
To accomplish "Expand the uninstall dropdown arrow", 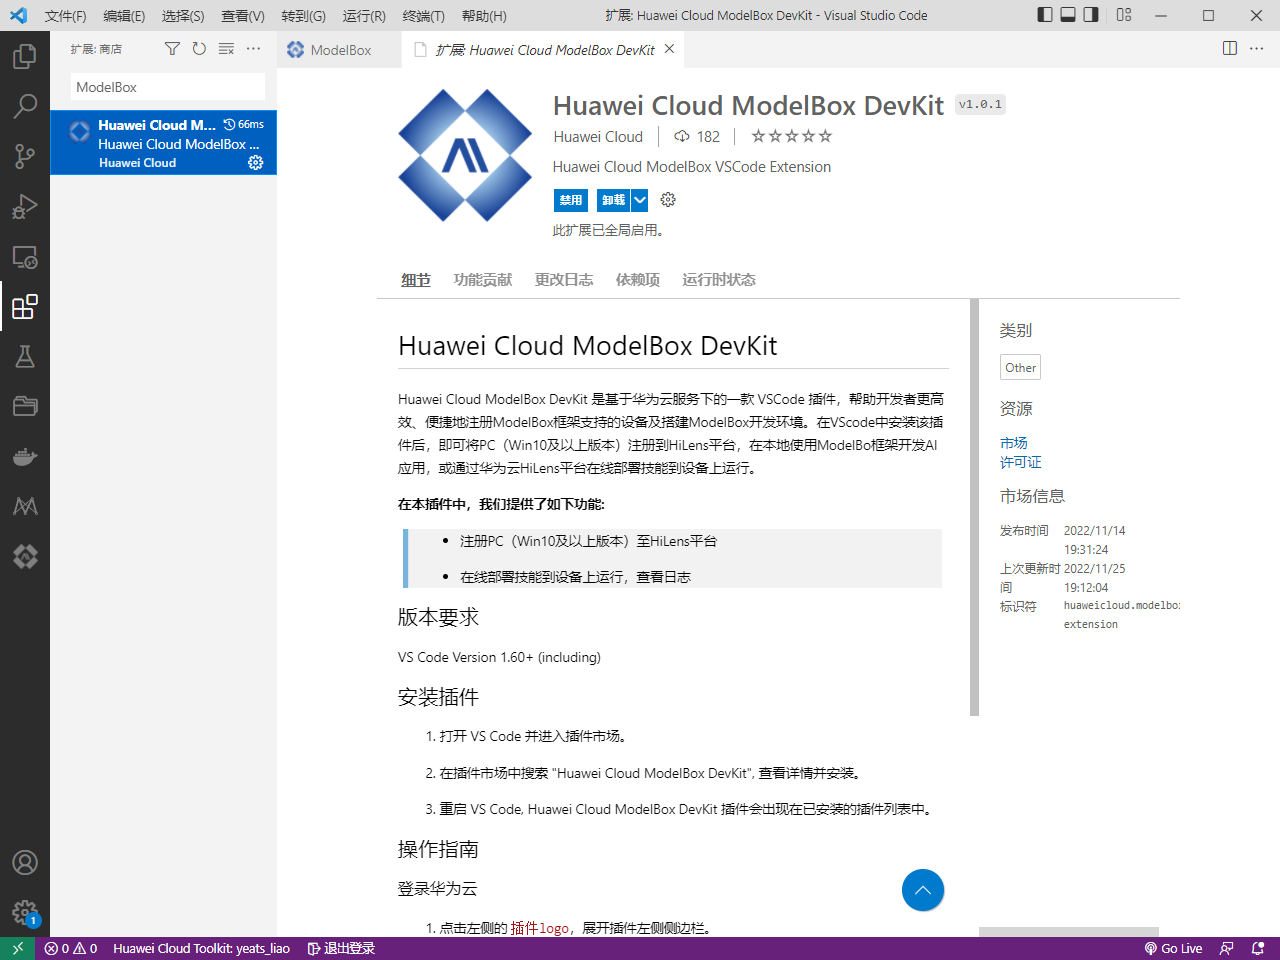I will [640, 200].
